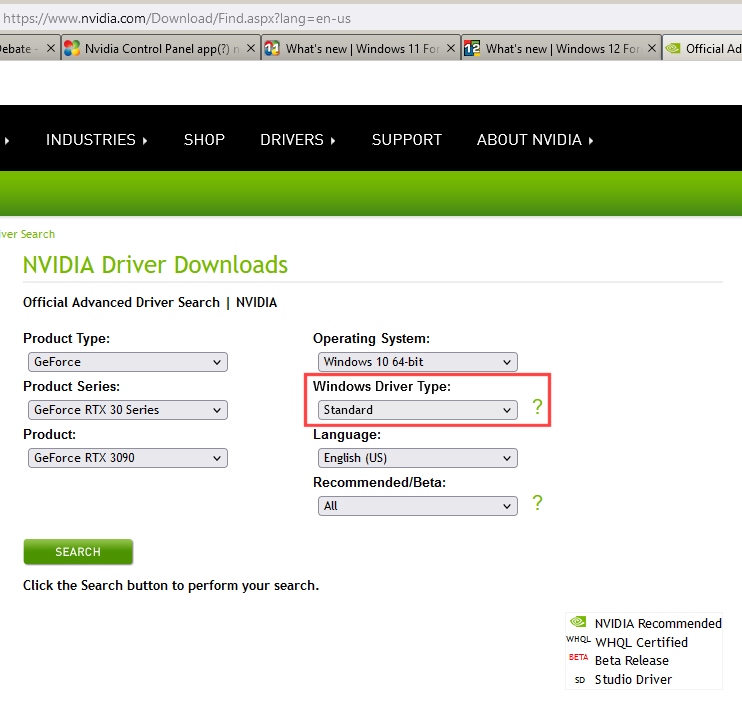
Task: Switch to the Nvidia Control Panel app tab
Action: tap(161, 48)
